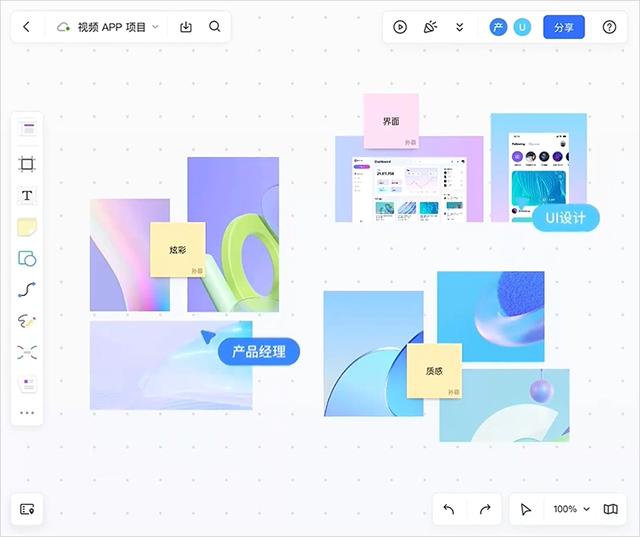Click the 分享 share button
The height and width of the screenshot is (537, 640).
564,27
